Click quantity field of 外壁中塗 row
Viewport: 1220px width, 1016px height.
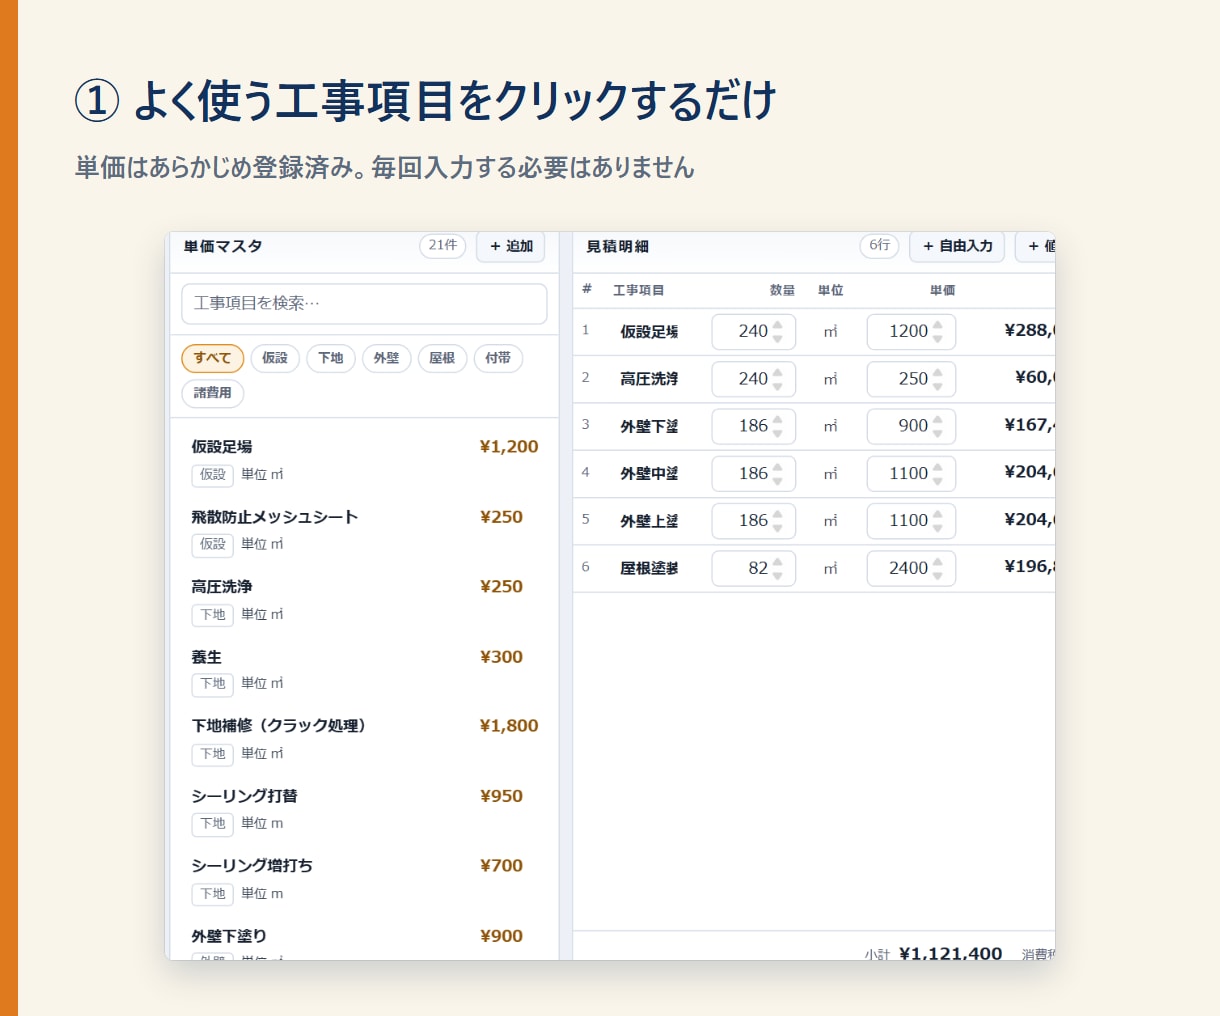[x=753, y=474]
